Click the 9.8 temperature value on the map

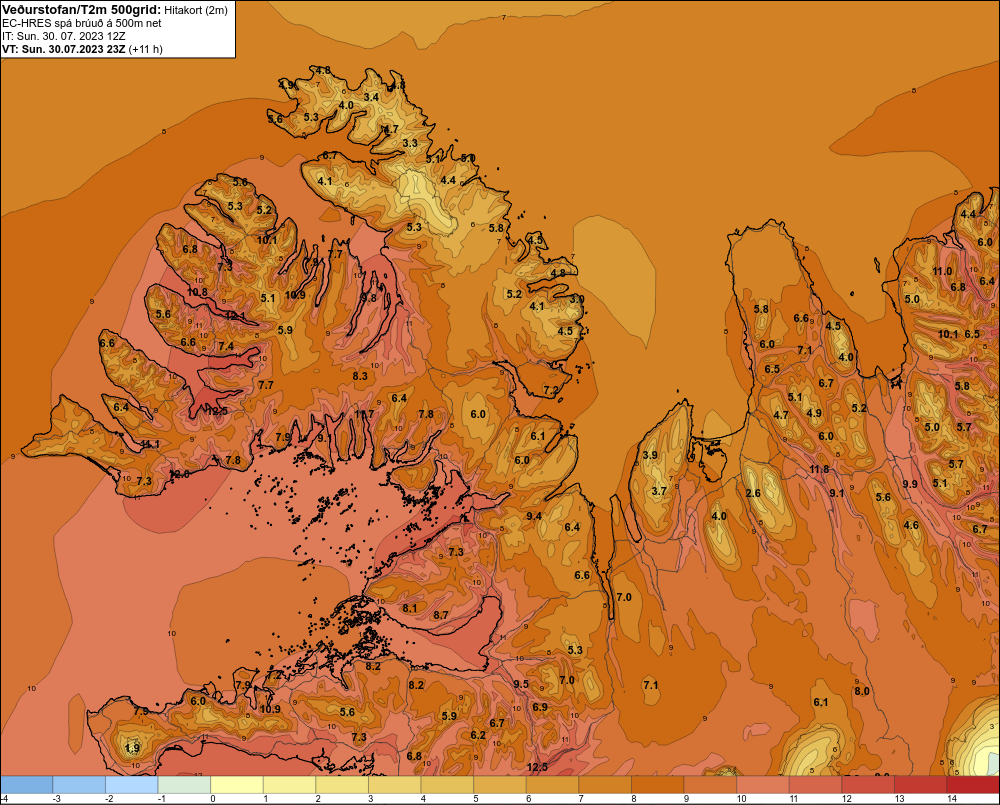coord(369,297)
